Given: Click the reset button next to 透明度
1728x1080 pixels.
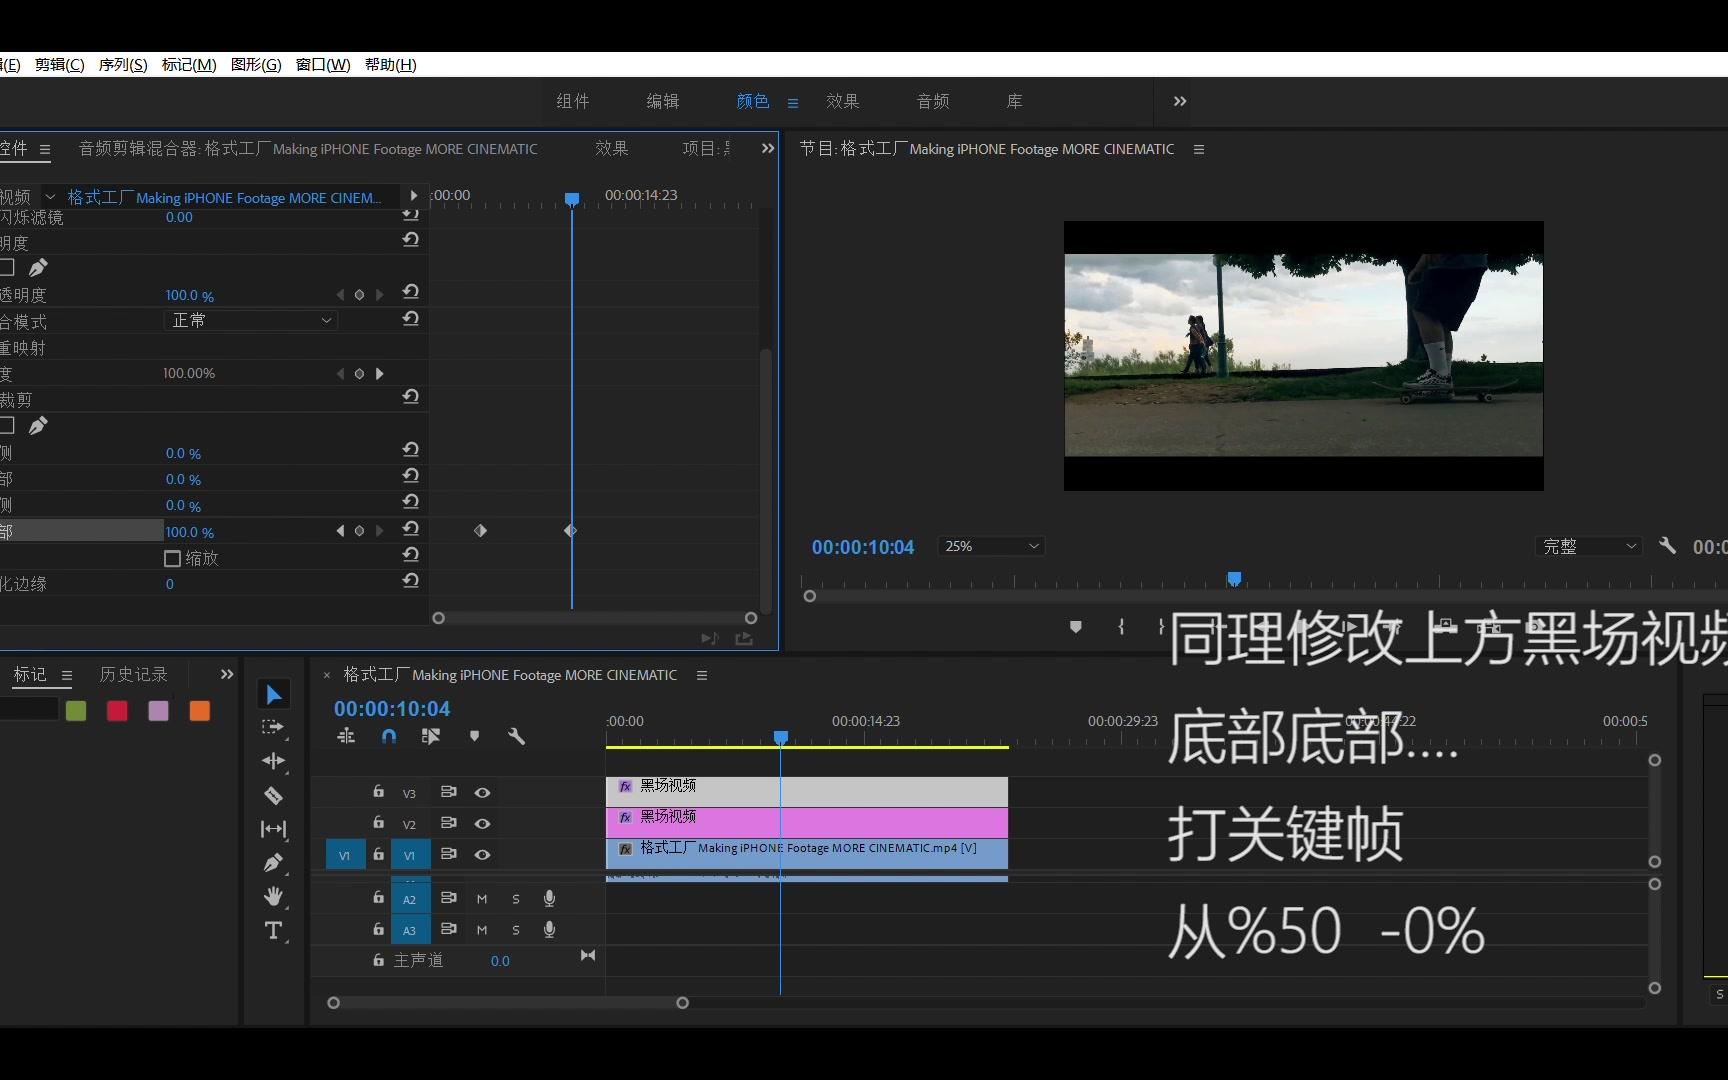Looking at the screenshot, I should point(411,293).
